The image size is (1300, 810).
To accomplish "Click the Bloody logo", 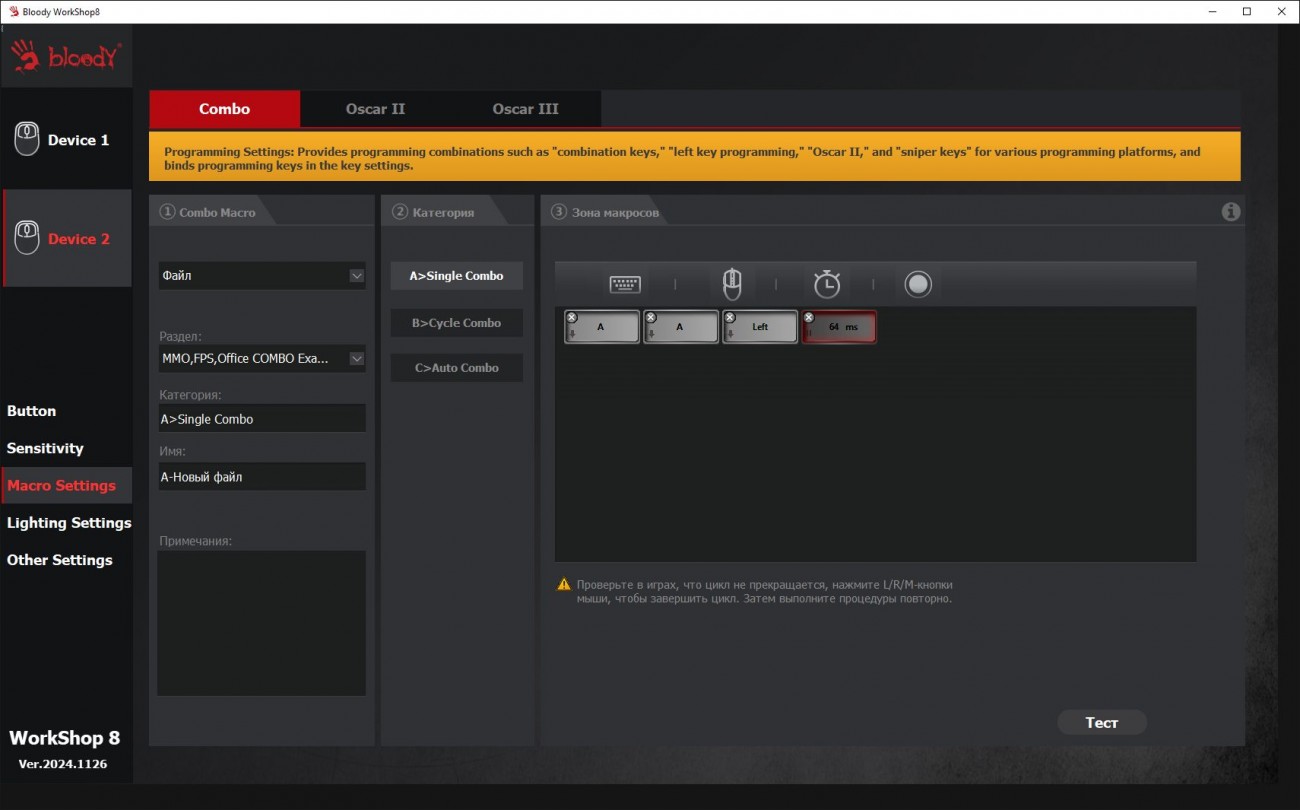I will (x=67, y=58).
